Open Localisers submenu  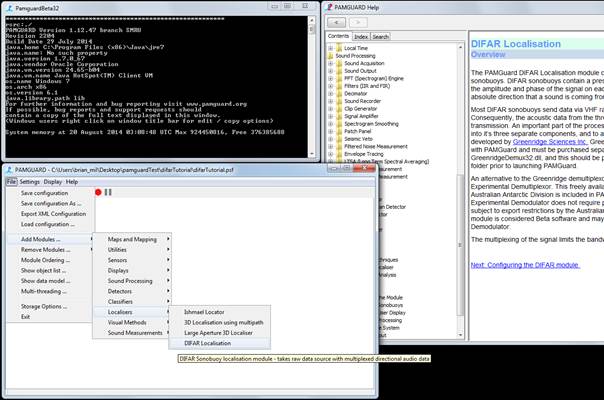coord(132,312)
